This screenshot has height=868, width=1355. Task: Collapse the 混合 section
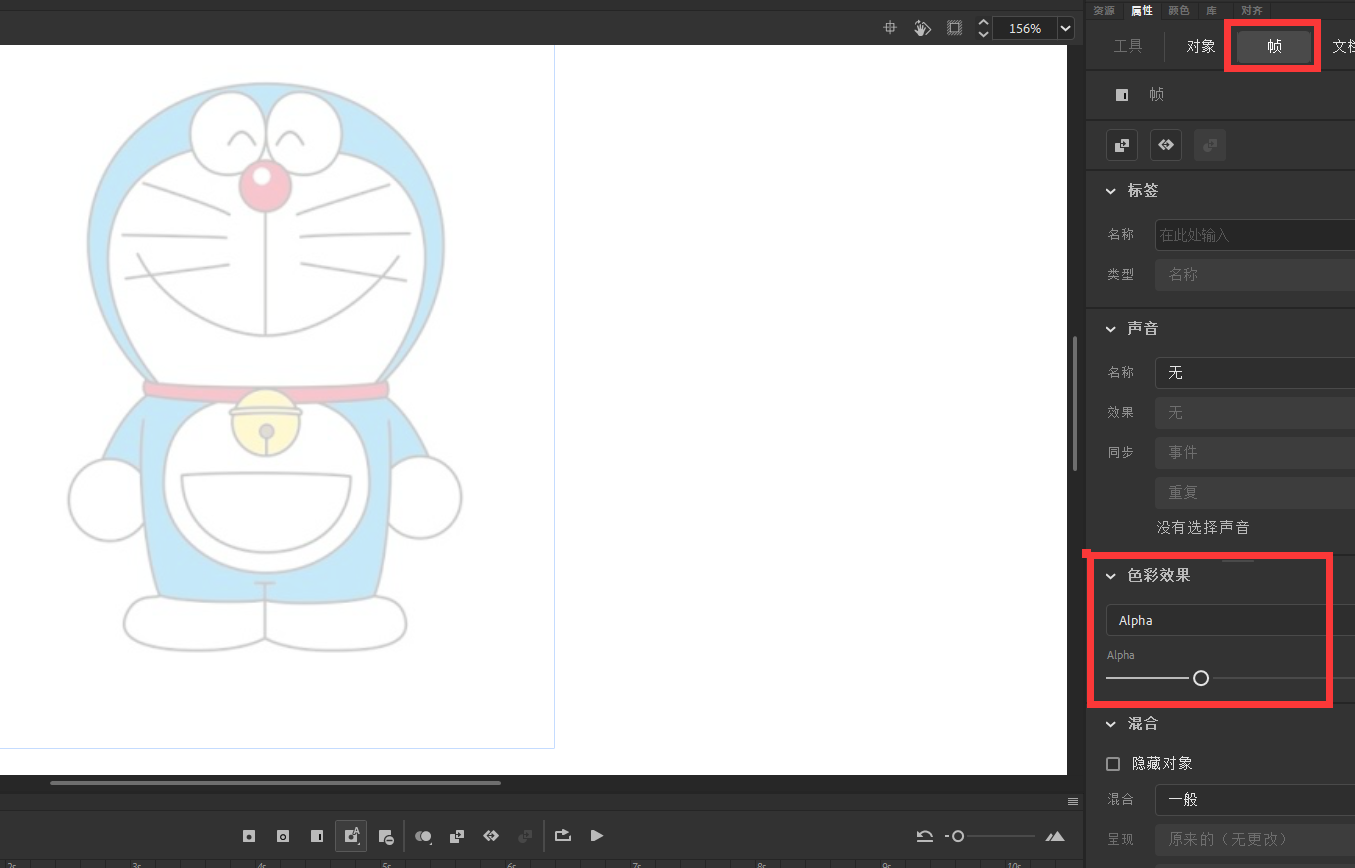click(1110, 724)
